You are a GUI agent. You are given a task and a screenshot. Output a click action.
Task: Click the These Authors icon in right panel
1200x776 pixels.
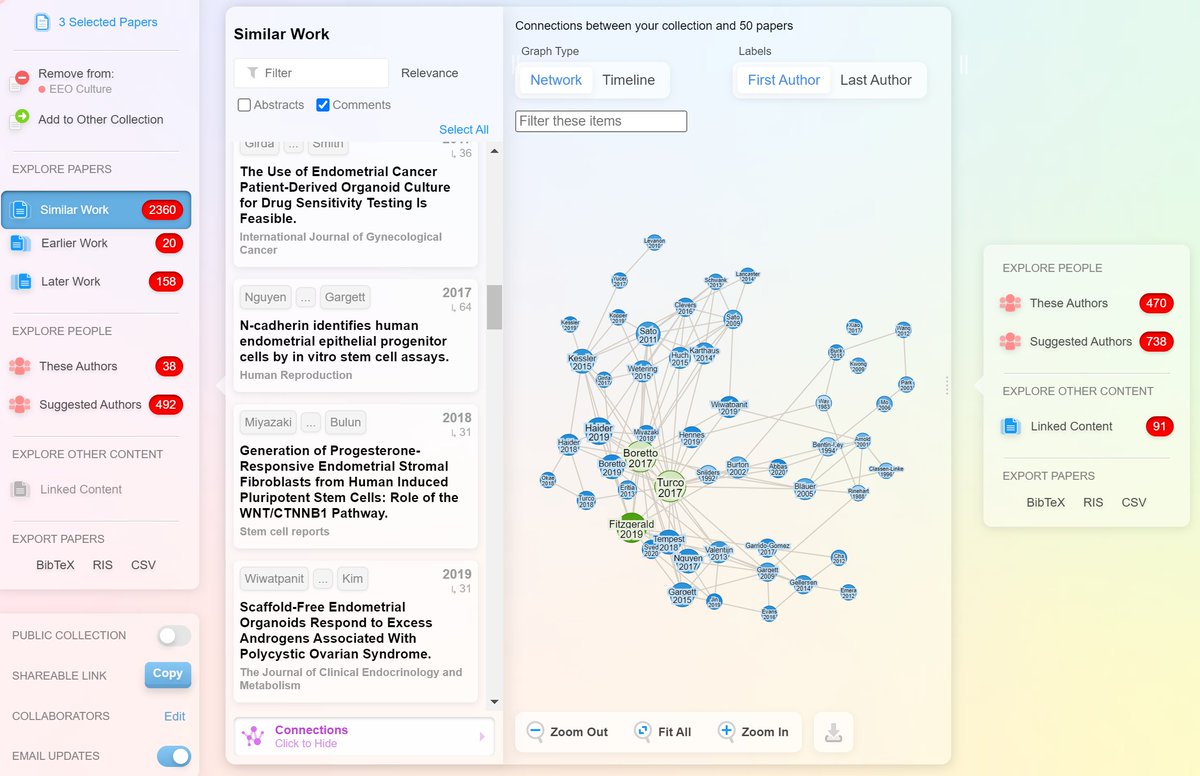pyautogui.click(x=1010, y=303)
